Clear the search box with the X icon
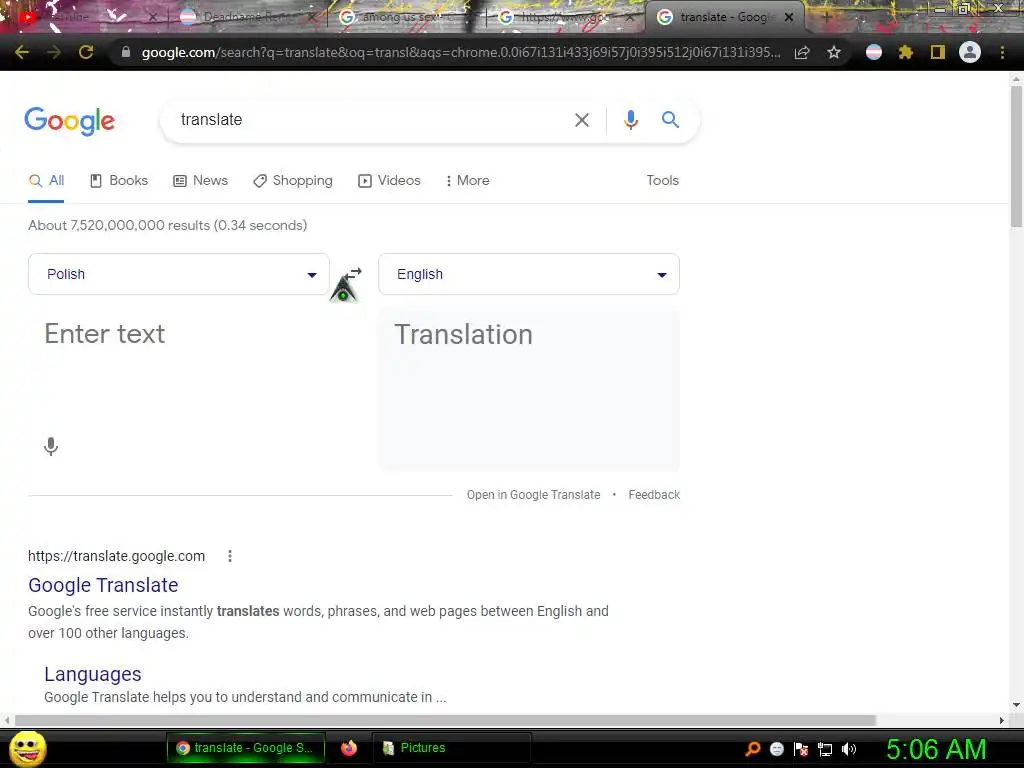The width and height of the screenshot is (1024, 768). tap(582, 120)
